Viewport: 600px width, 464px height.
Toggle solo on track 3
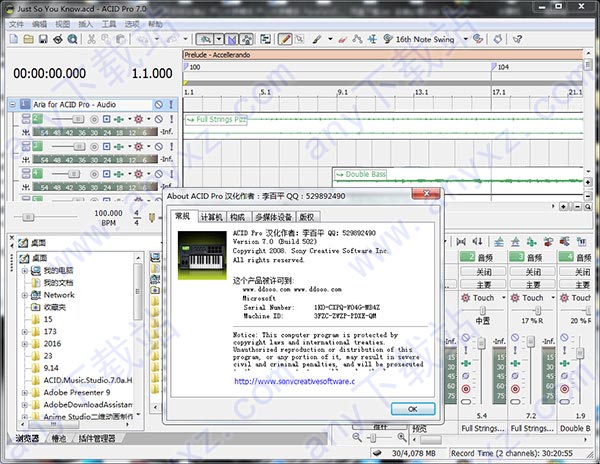pyautogui.click(x=171, y=147)
